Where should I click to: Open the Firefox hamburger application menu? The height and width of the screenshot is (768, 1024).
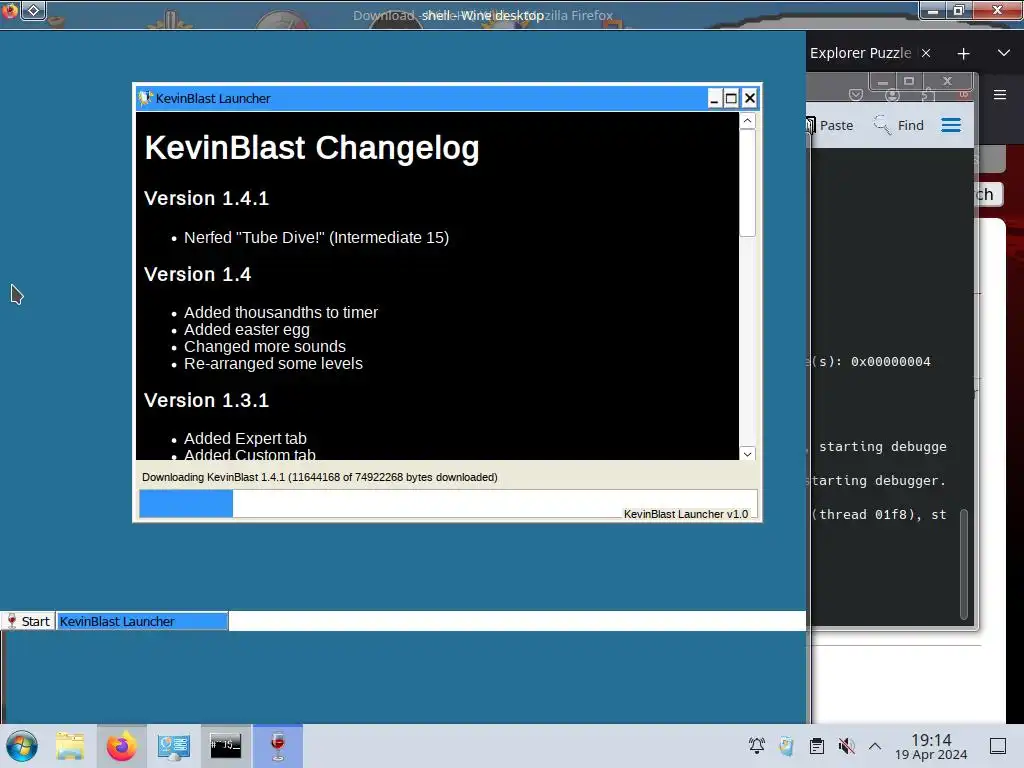tap(1000, 95)
